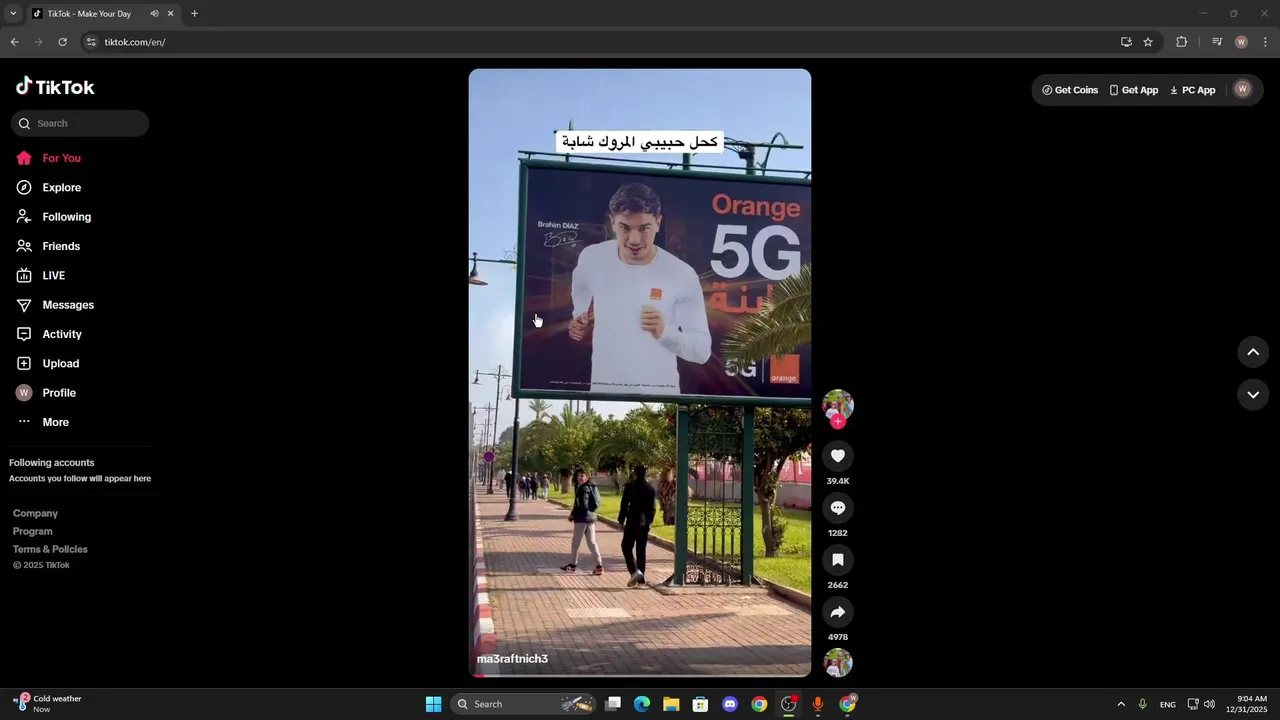Bookmark this page with the star icon
The width and height of the screenshot is (1280, 720).
1148,42
